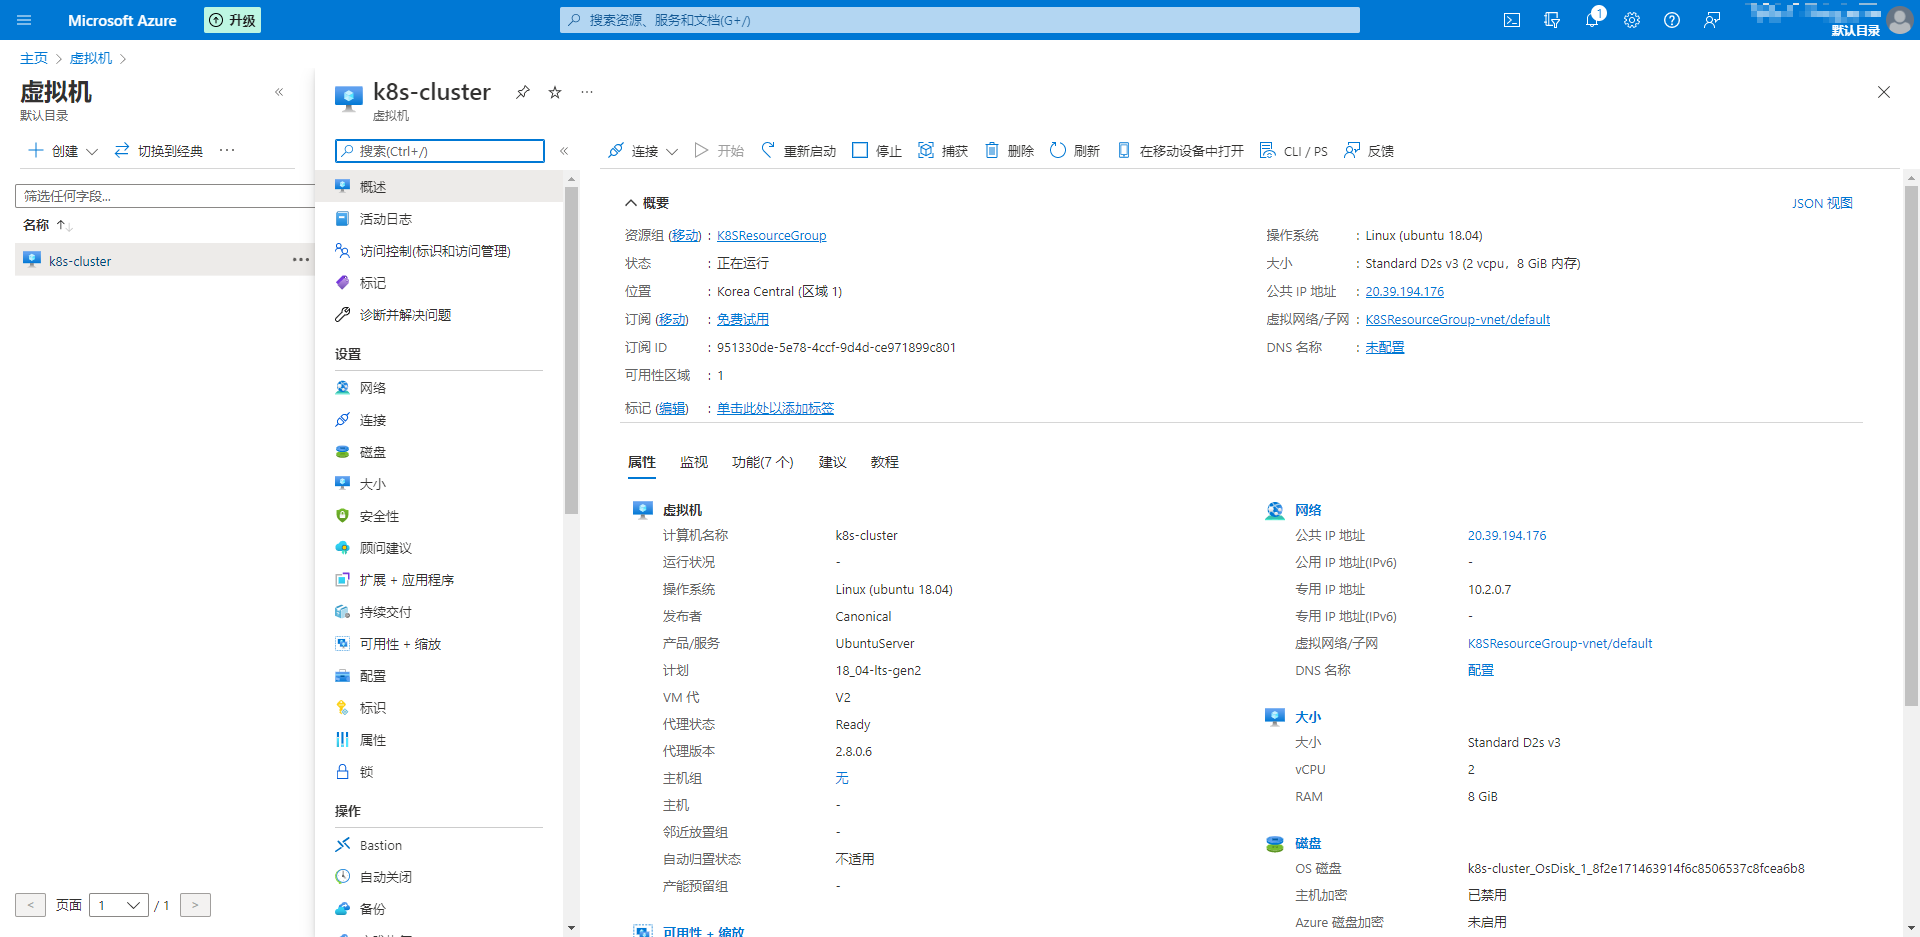Click 反馈 in VM toolbar
Viewport: 1920px width, 937px height.
click(1369, 151)
